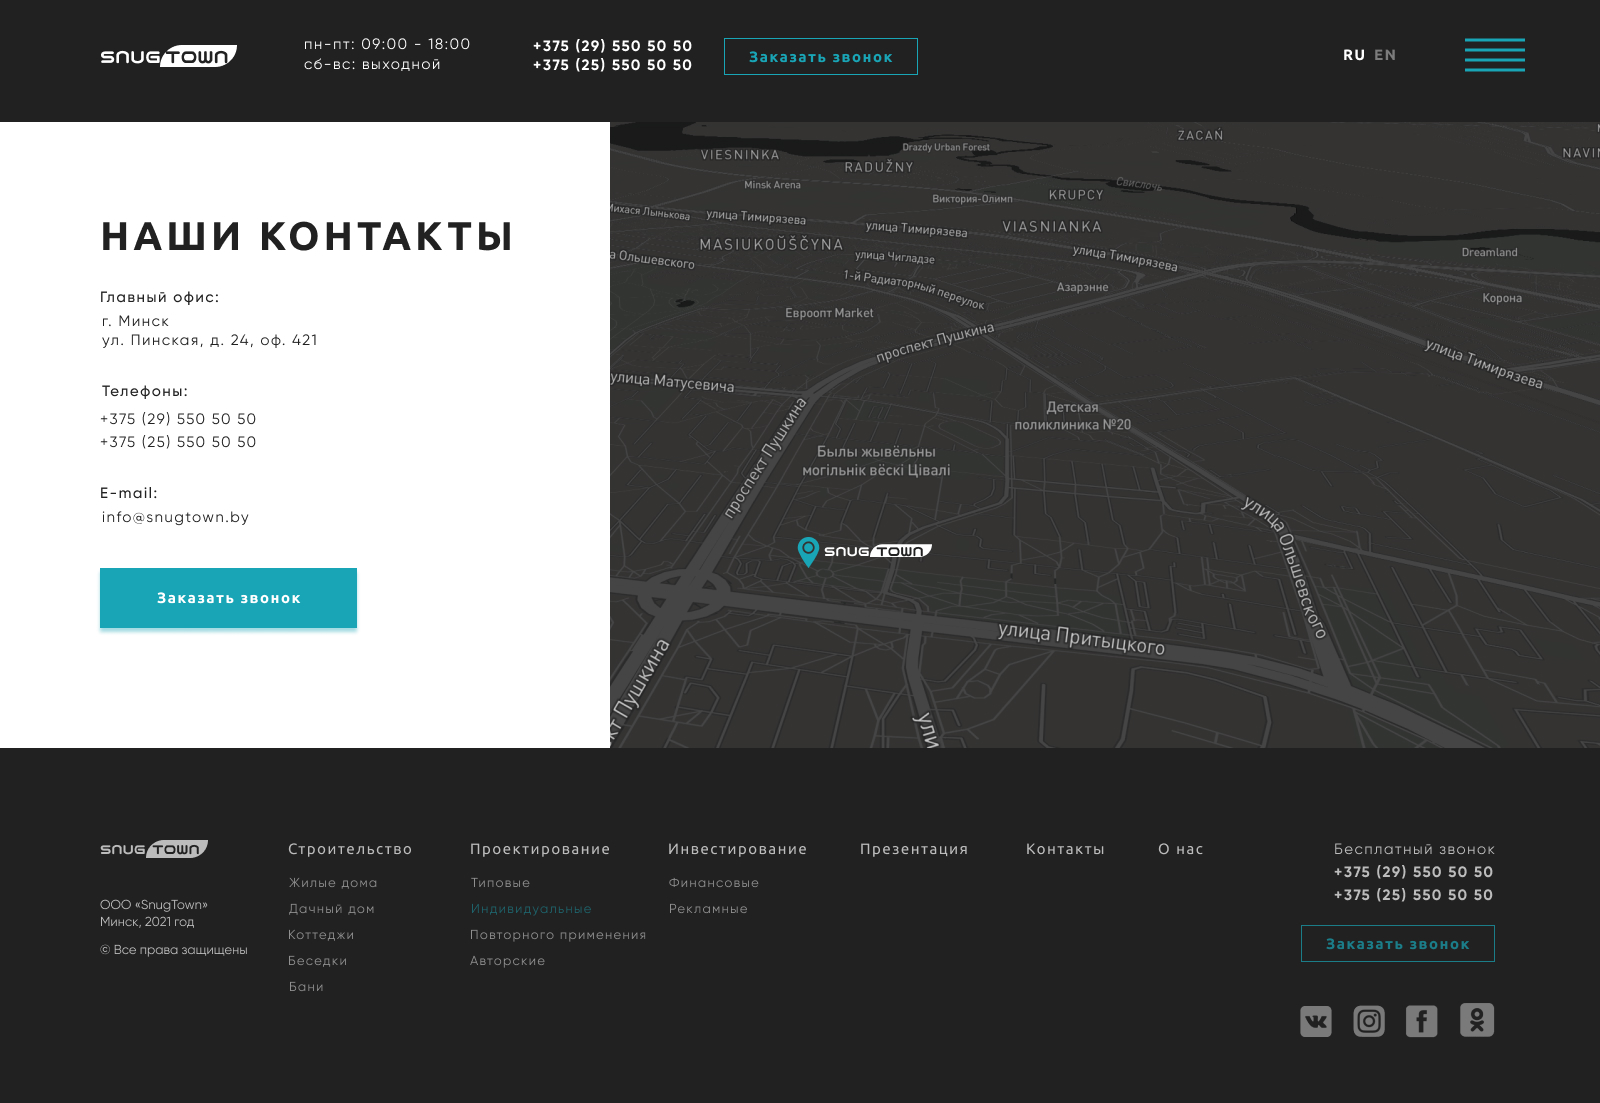The width and height of the screenshot is (1600, 1103).
Task: Click the SnugTown pin marker on the map
Action: (x=810, y=551)
